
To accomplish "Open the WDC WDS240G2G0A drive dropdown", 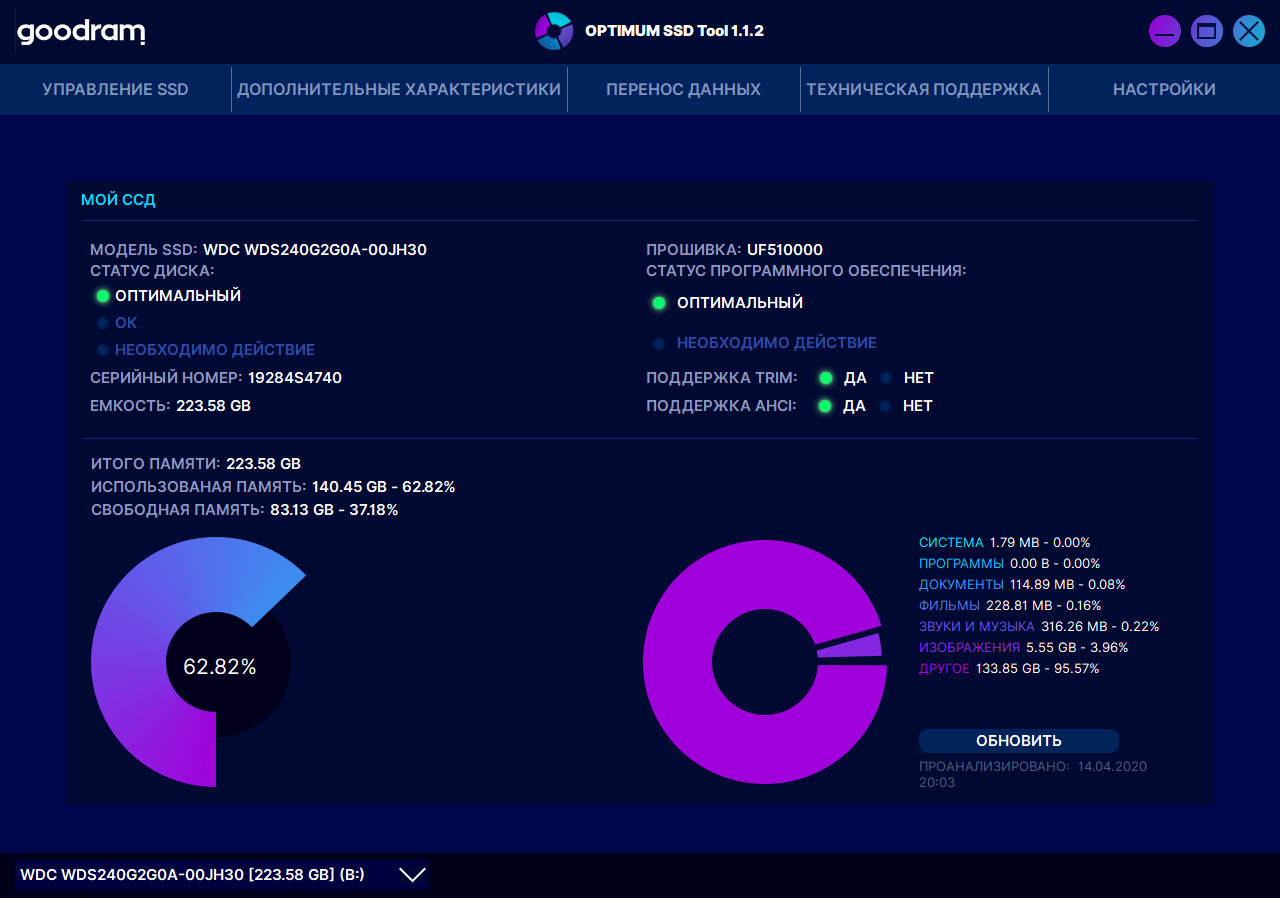I will pyautogui.click(x=222, y=875).
